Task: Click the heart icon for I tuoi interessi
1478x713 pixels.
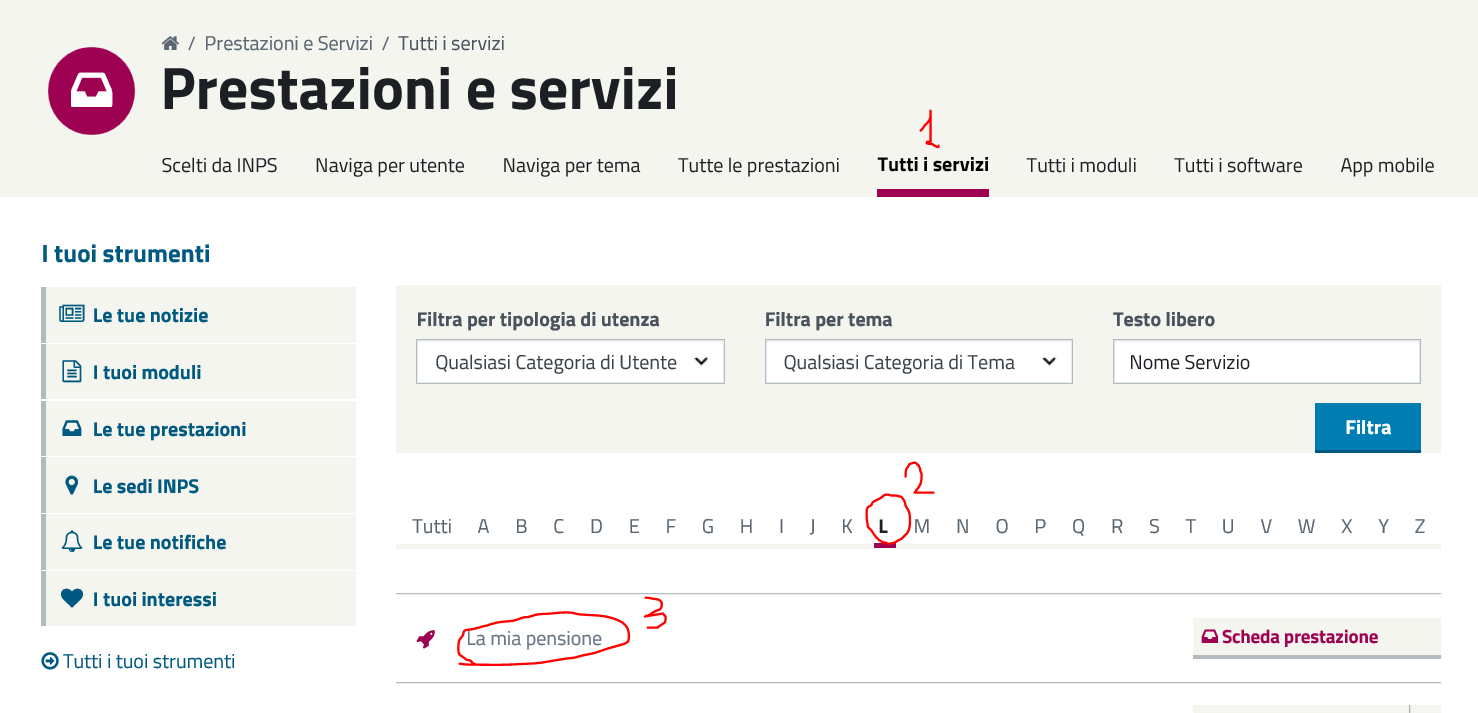Action: point(72,599)
